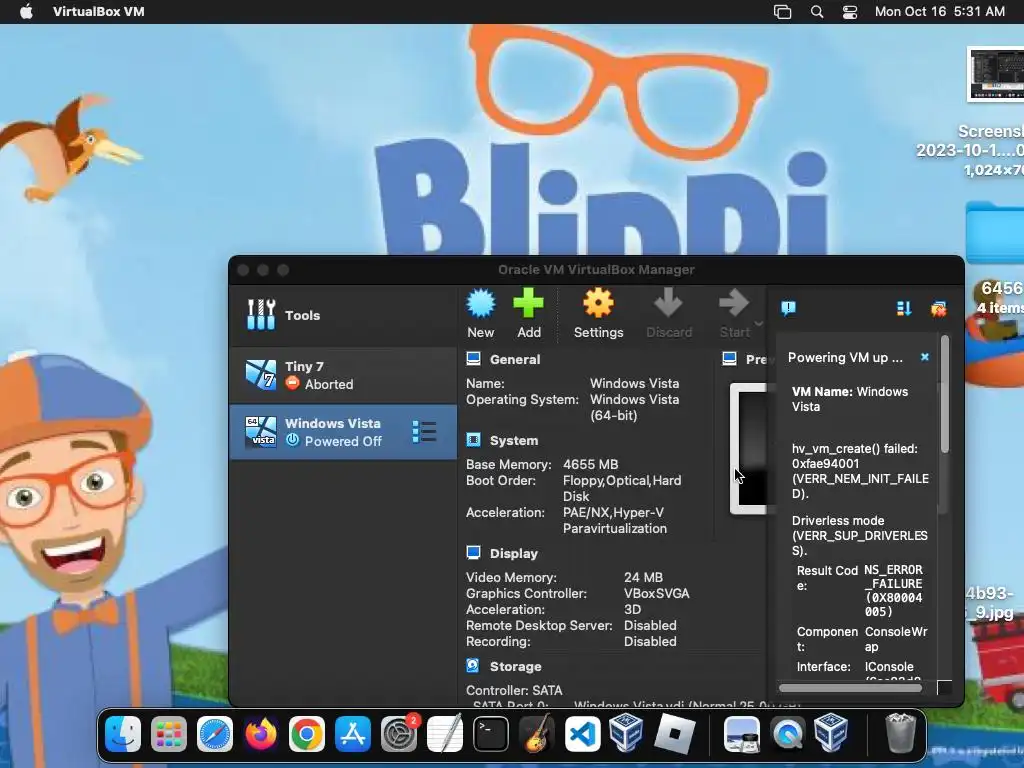Open System Settings from the Dock
Image resolution: width=1024 pixels, height=768 pixels.
coord(398,734)
